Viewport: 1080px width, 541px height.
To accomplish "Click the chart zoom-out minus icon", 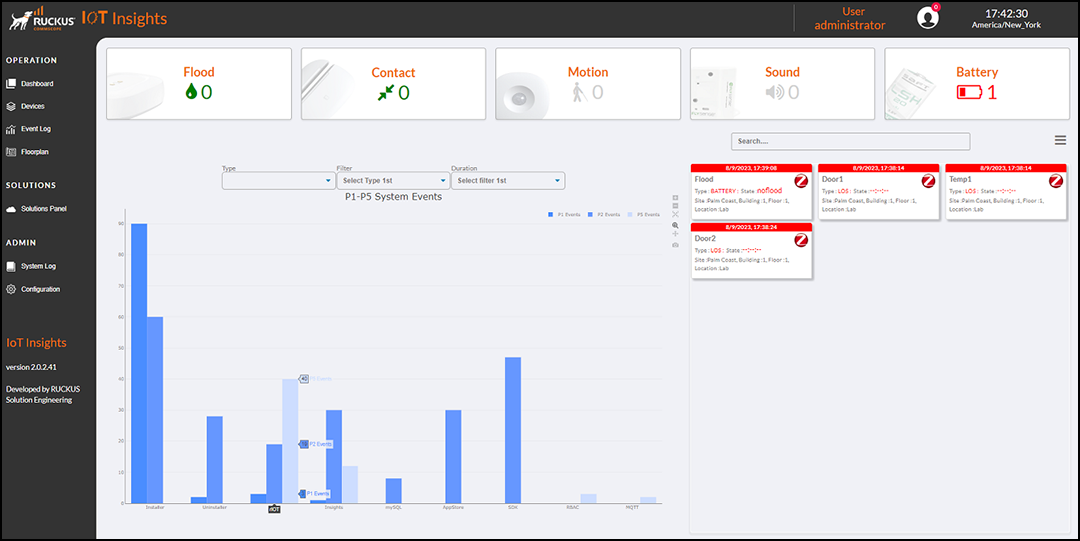I will point(675,206).
